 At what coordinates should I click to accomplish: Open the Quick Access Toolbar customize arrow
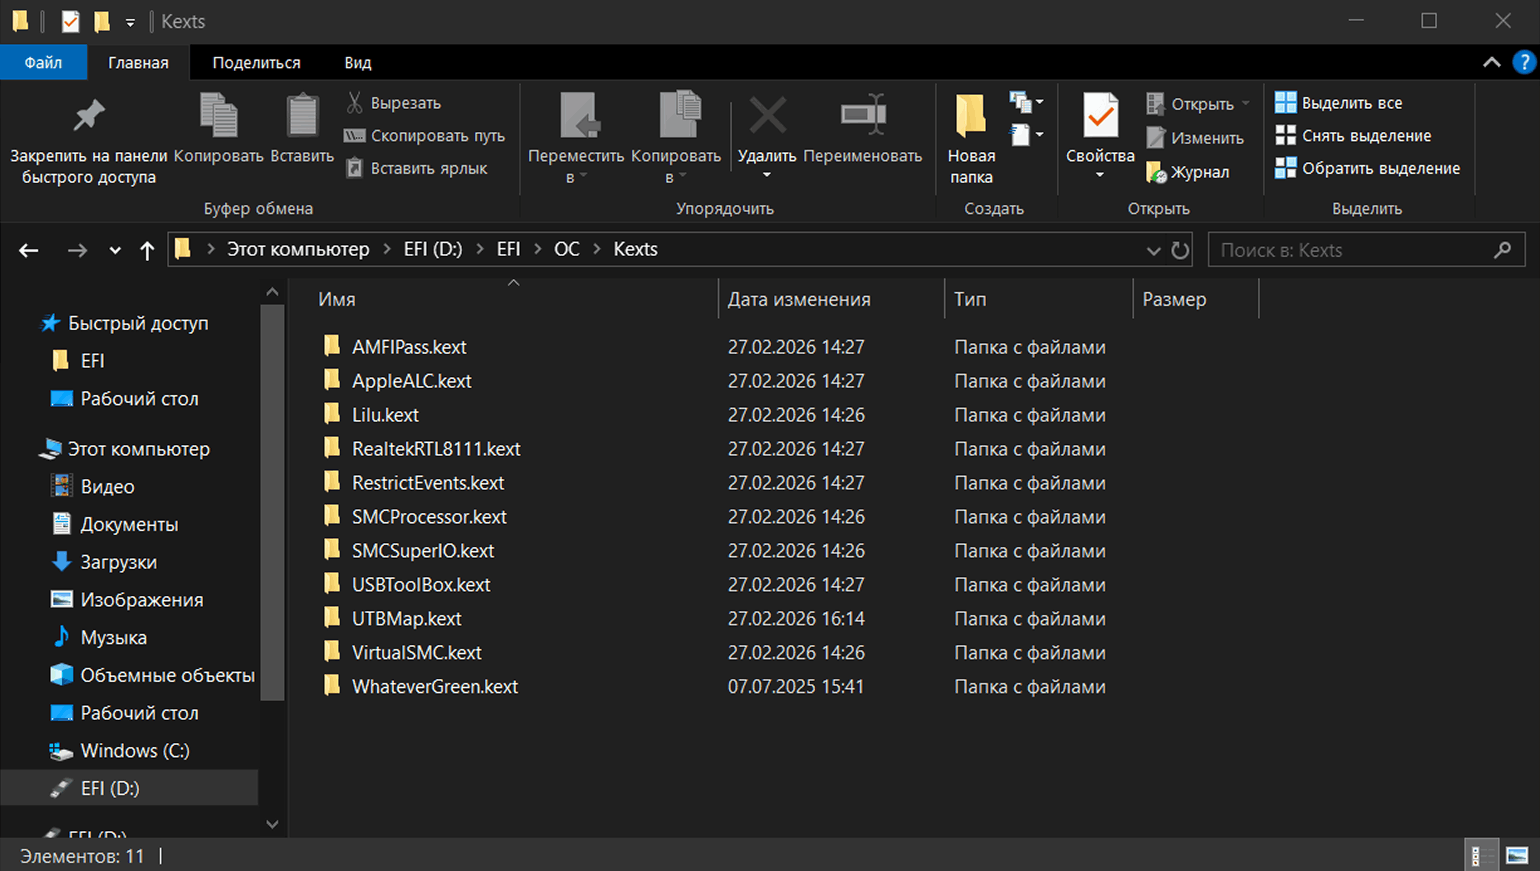point(130,22)
